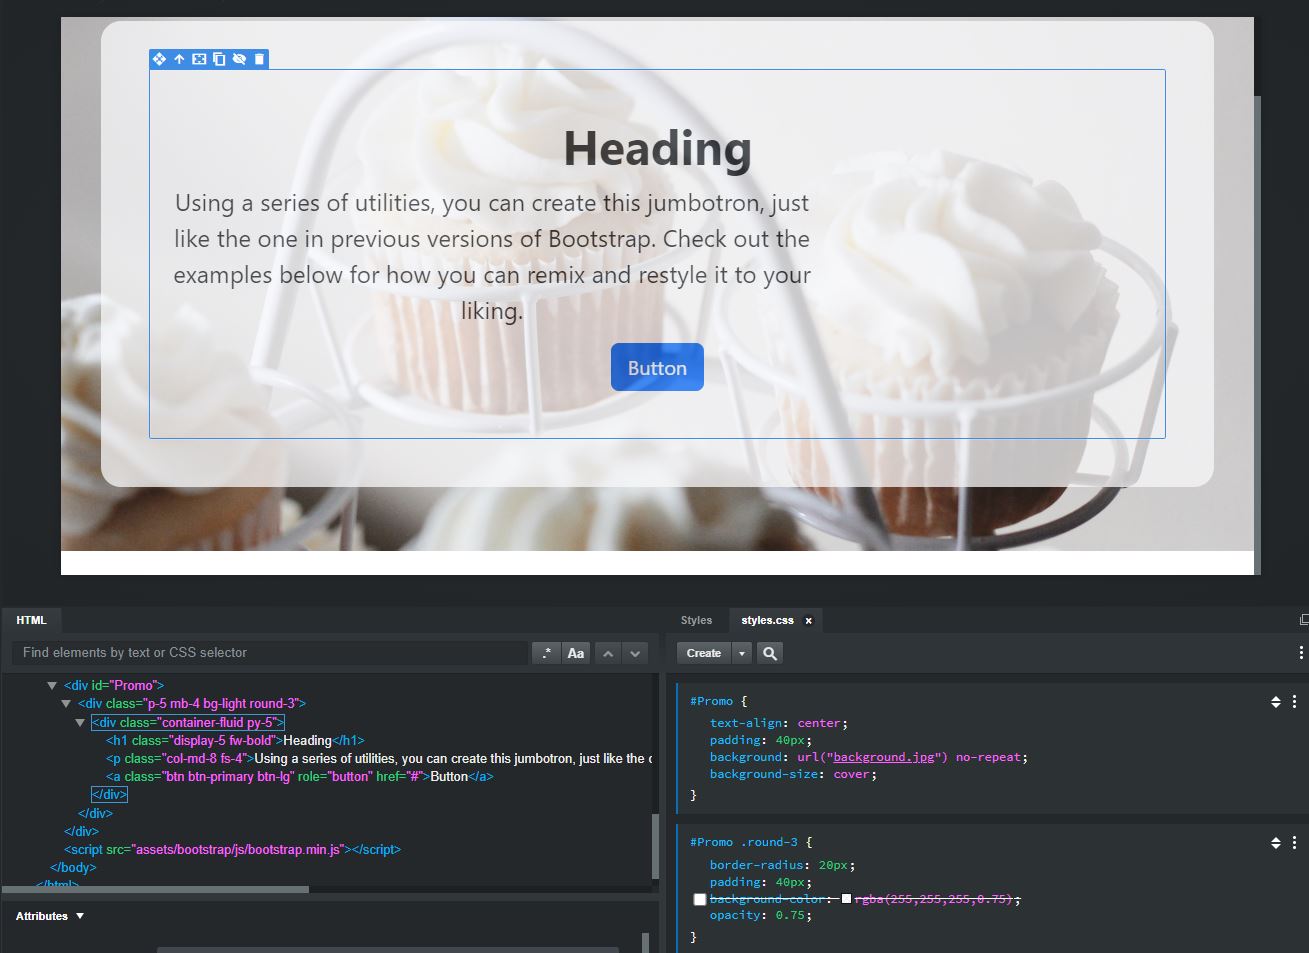Image resolution: width=1309 pixels, height=953 pixels.
Task: Hide the selected element with crossed-eye icon
Action: [239, 59]
